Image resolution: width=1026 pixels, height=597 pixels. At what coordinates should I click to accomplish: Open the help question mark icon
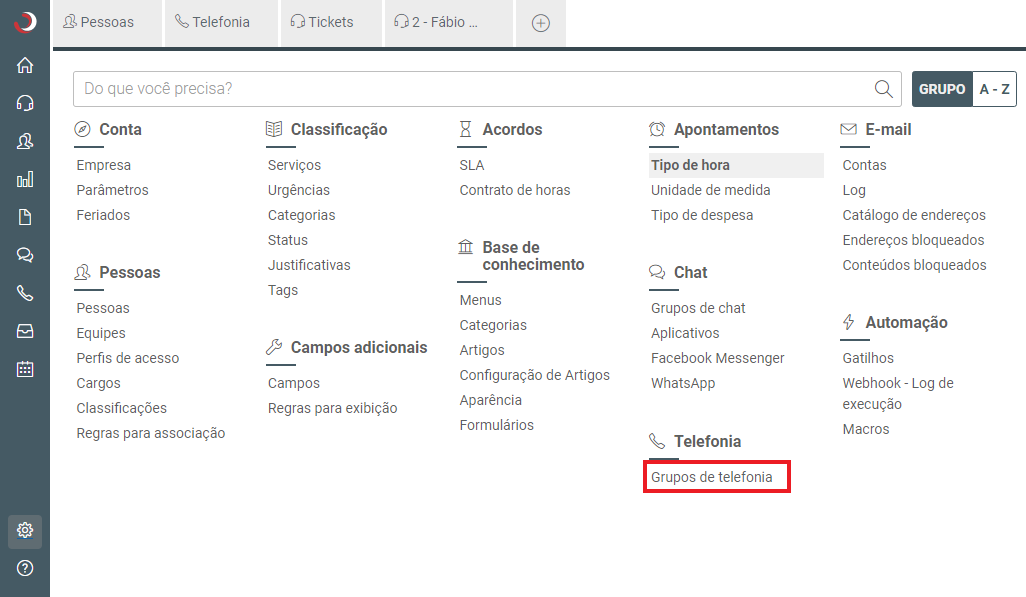point(25,568)
